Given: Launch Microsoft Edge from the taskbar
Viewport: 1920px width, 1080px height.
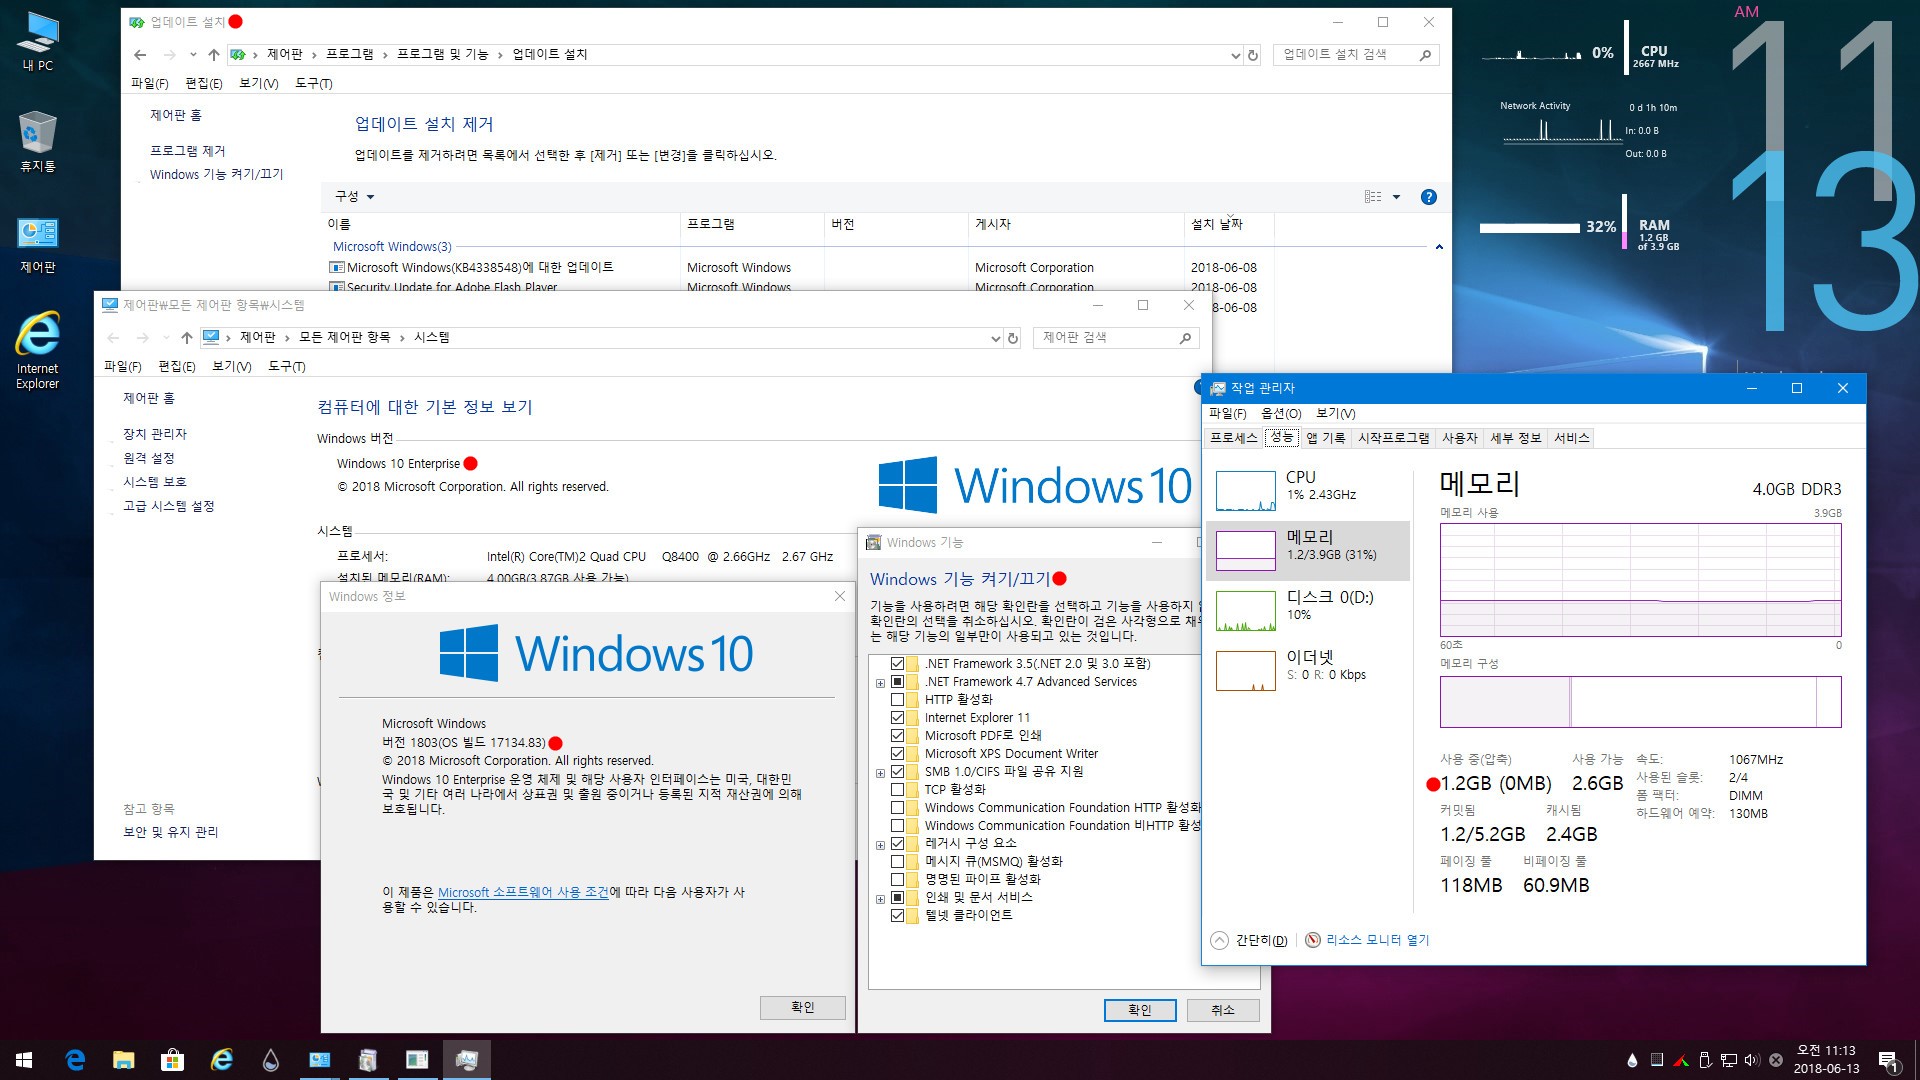Looking at the screenshot, I should [x=75, y=1060].
